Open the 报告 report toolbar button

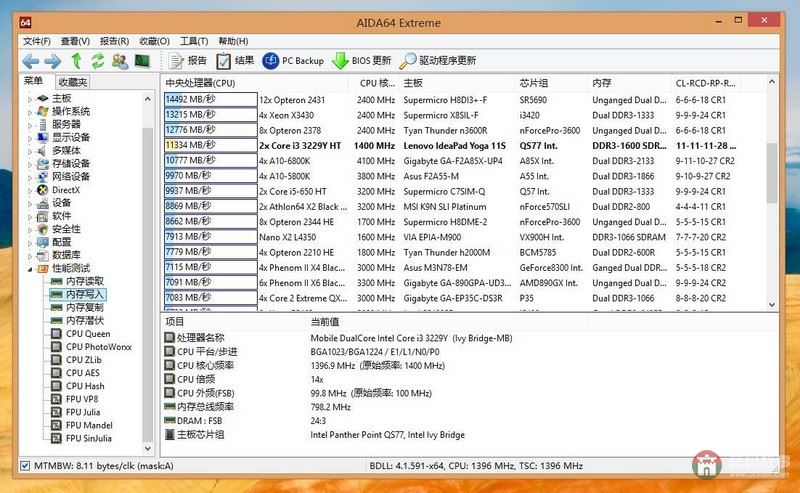coord(188,61)
